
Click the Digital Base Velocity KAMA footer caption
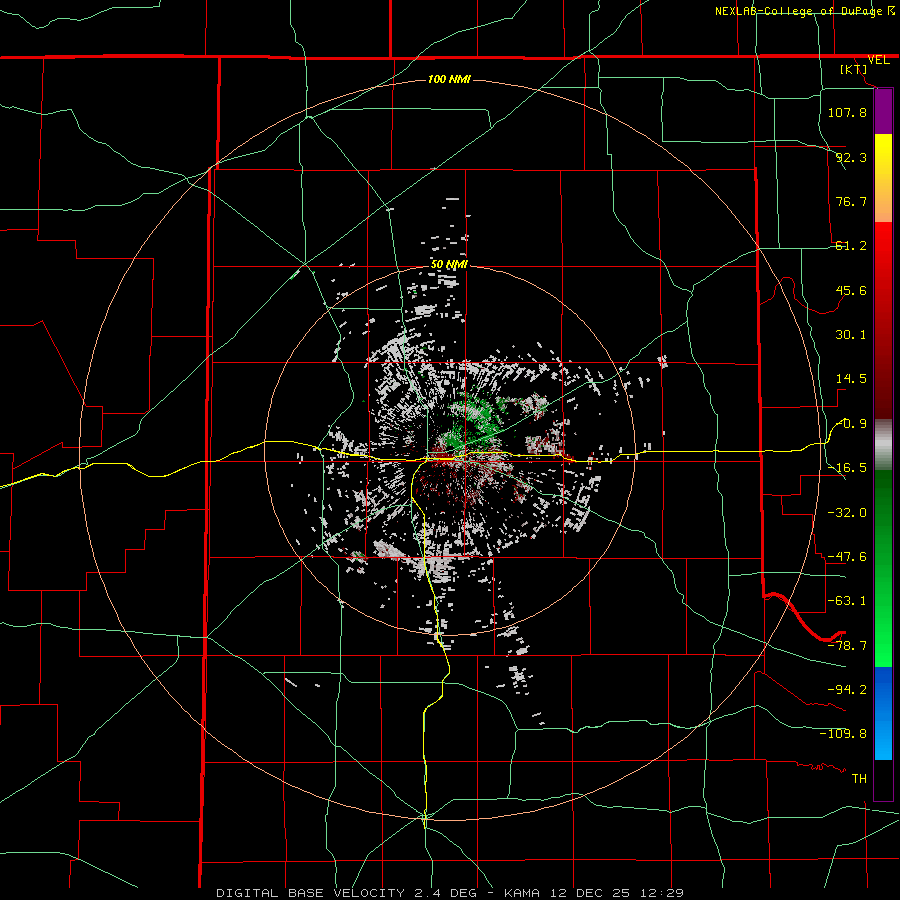(450, 893)
